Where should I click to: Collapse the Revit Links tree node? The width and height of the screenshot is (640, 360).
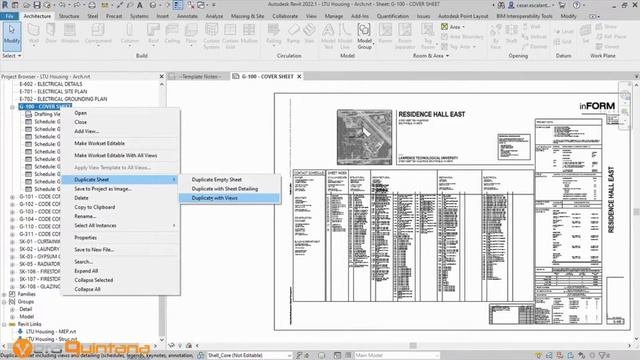[4, 324]
